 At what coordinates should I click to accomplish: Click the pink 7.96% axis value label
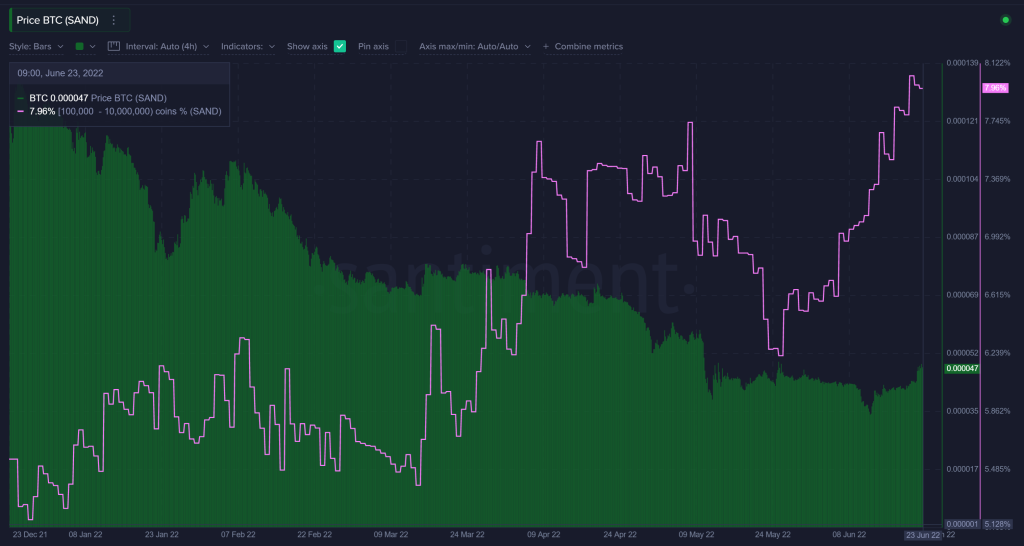tap(995, 88)
